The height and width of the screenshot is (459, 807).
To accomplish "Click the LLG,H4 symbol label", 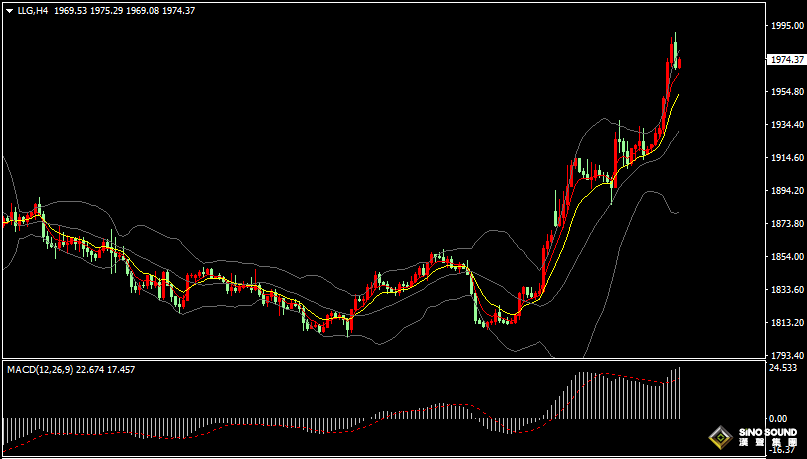I will coord(33,10).
